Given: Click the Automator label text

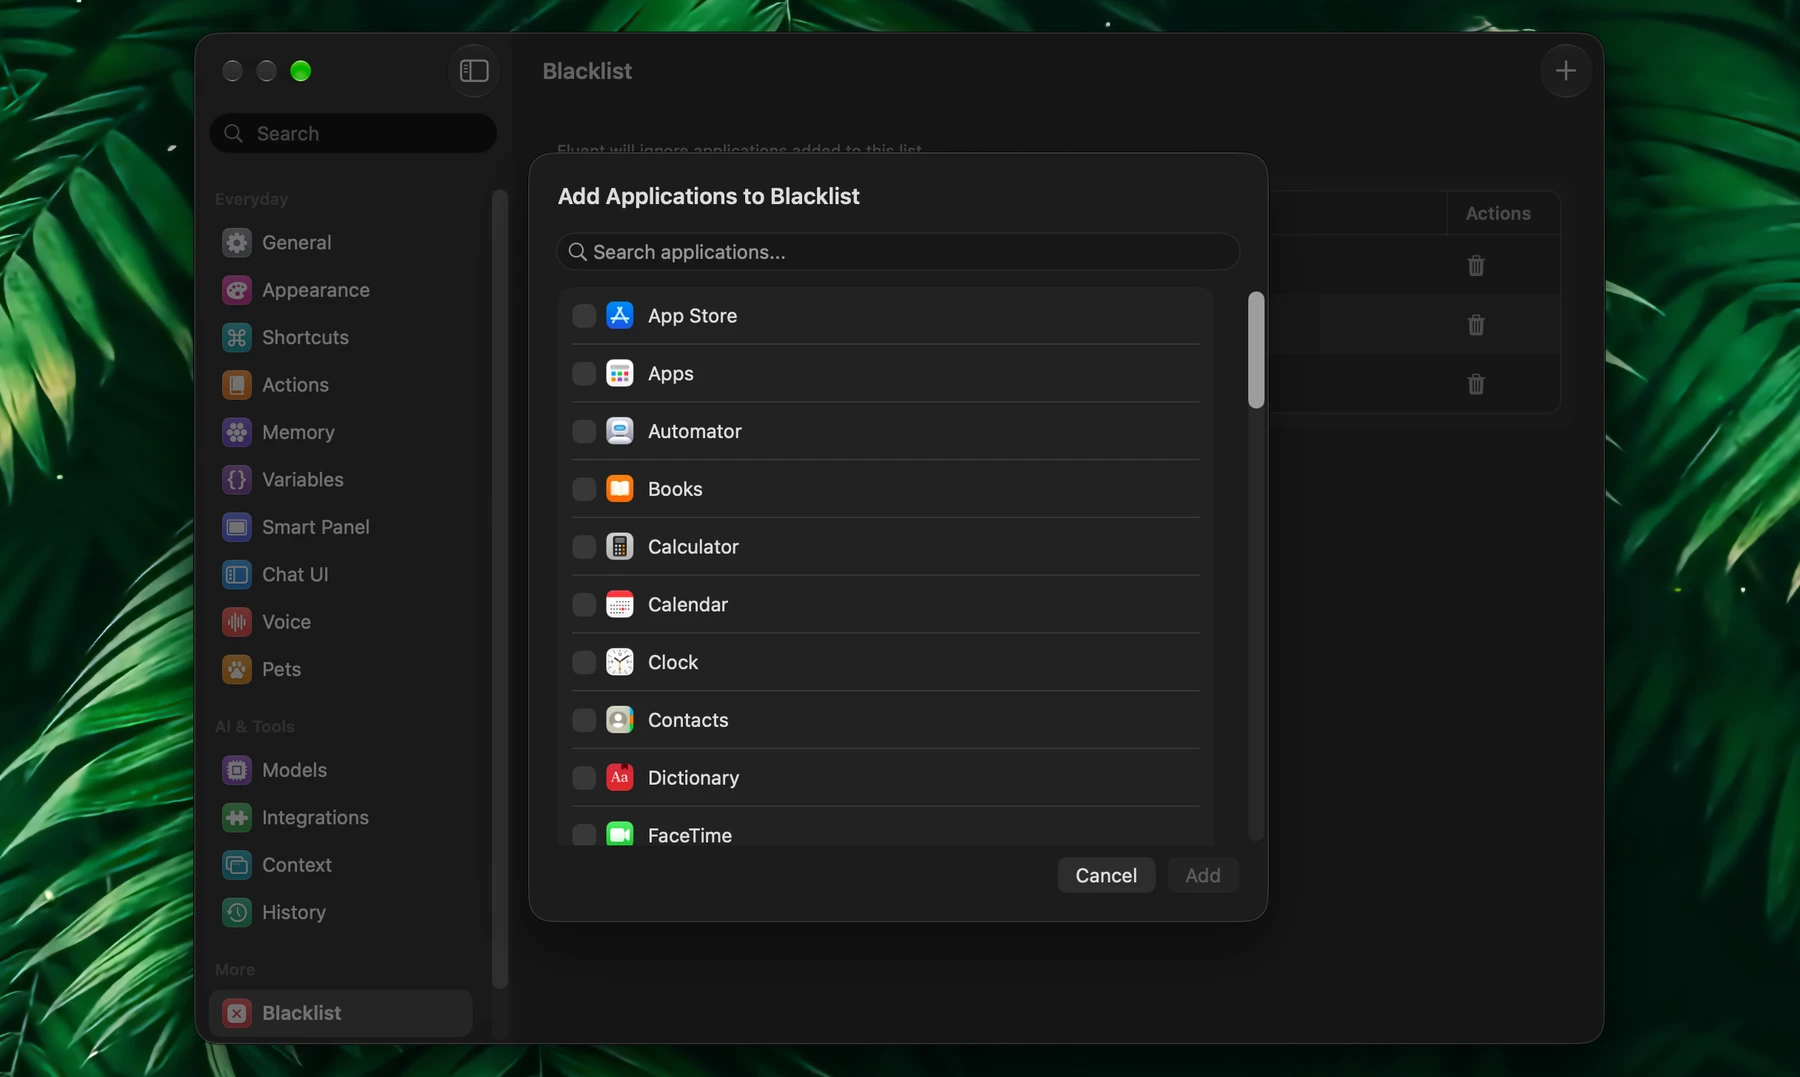Looking at the screenshot, I should point(695,432).
